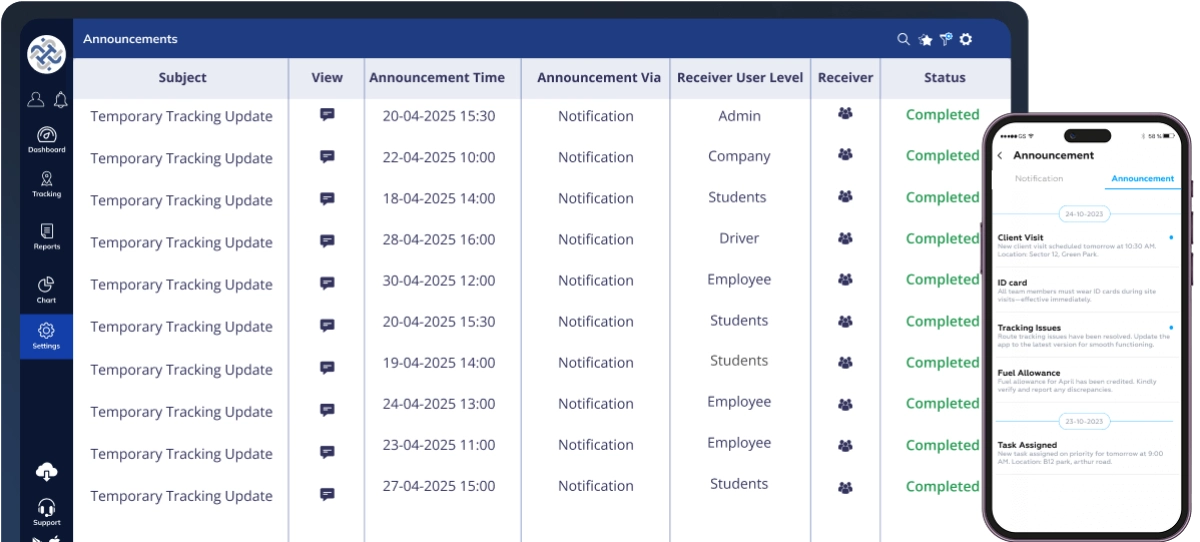Open Dashboard from the sidebar
1200x542 pixels.
click(46, 139)
